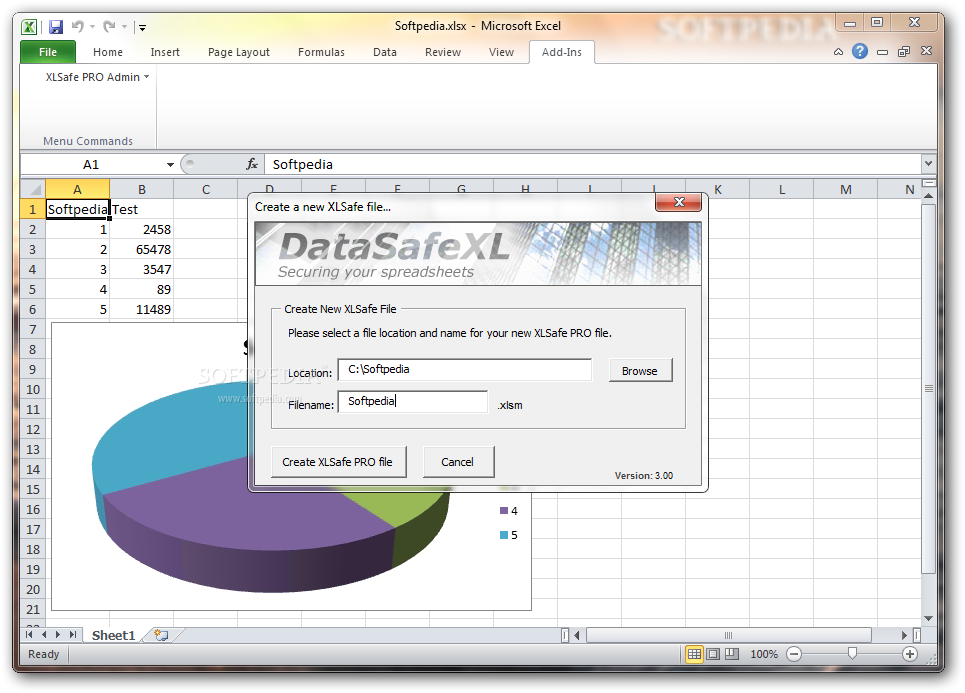The height and width of the screenshot is (693, 965).
Task: Open Microsoft Excel Help
Action: 860,51
